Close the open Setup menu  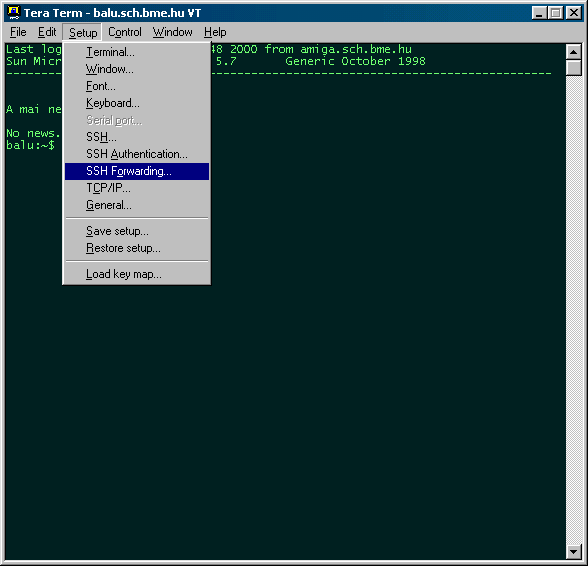pyautogui.click(x=82, y=33)
